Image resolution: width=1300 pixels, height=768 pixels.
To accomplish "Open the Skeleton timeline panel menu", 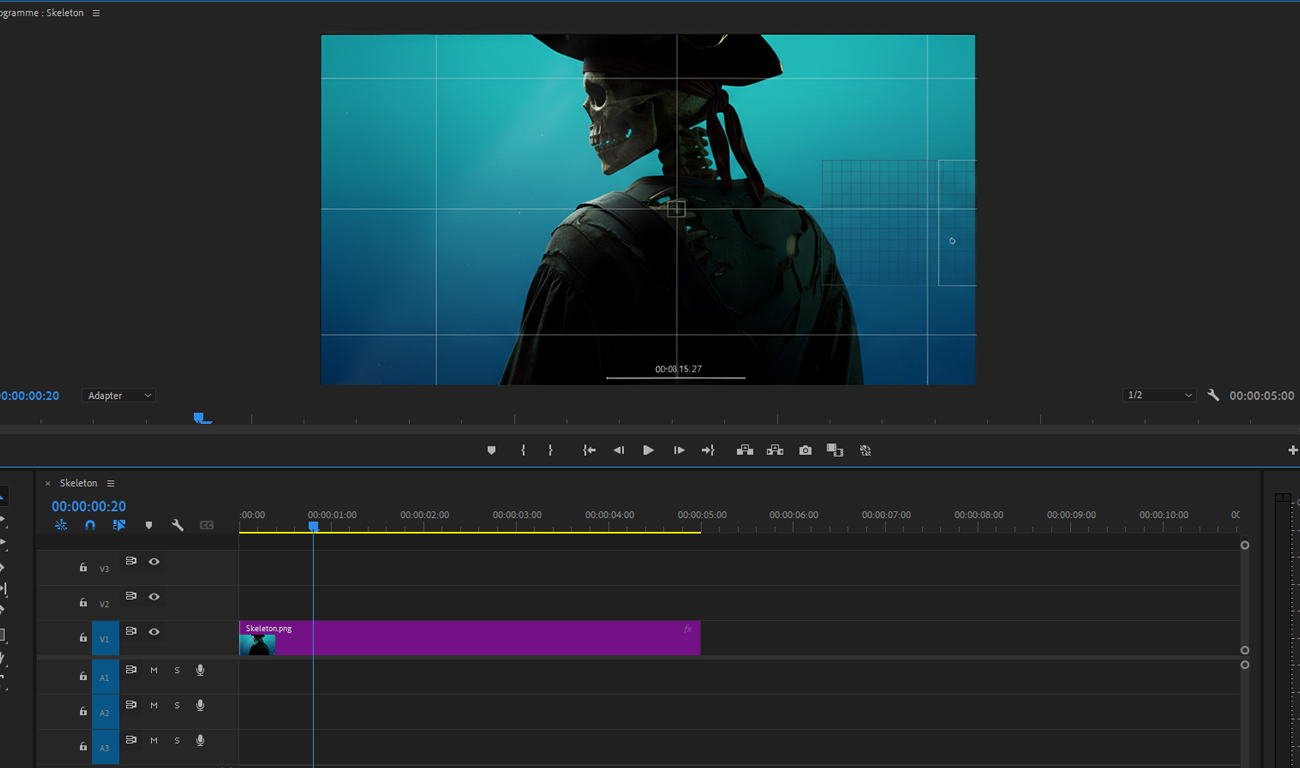I will [111, 484].
